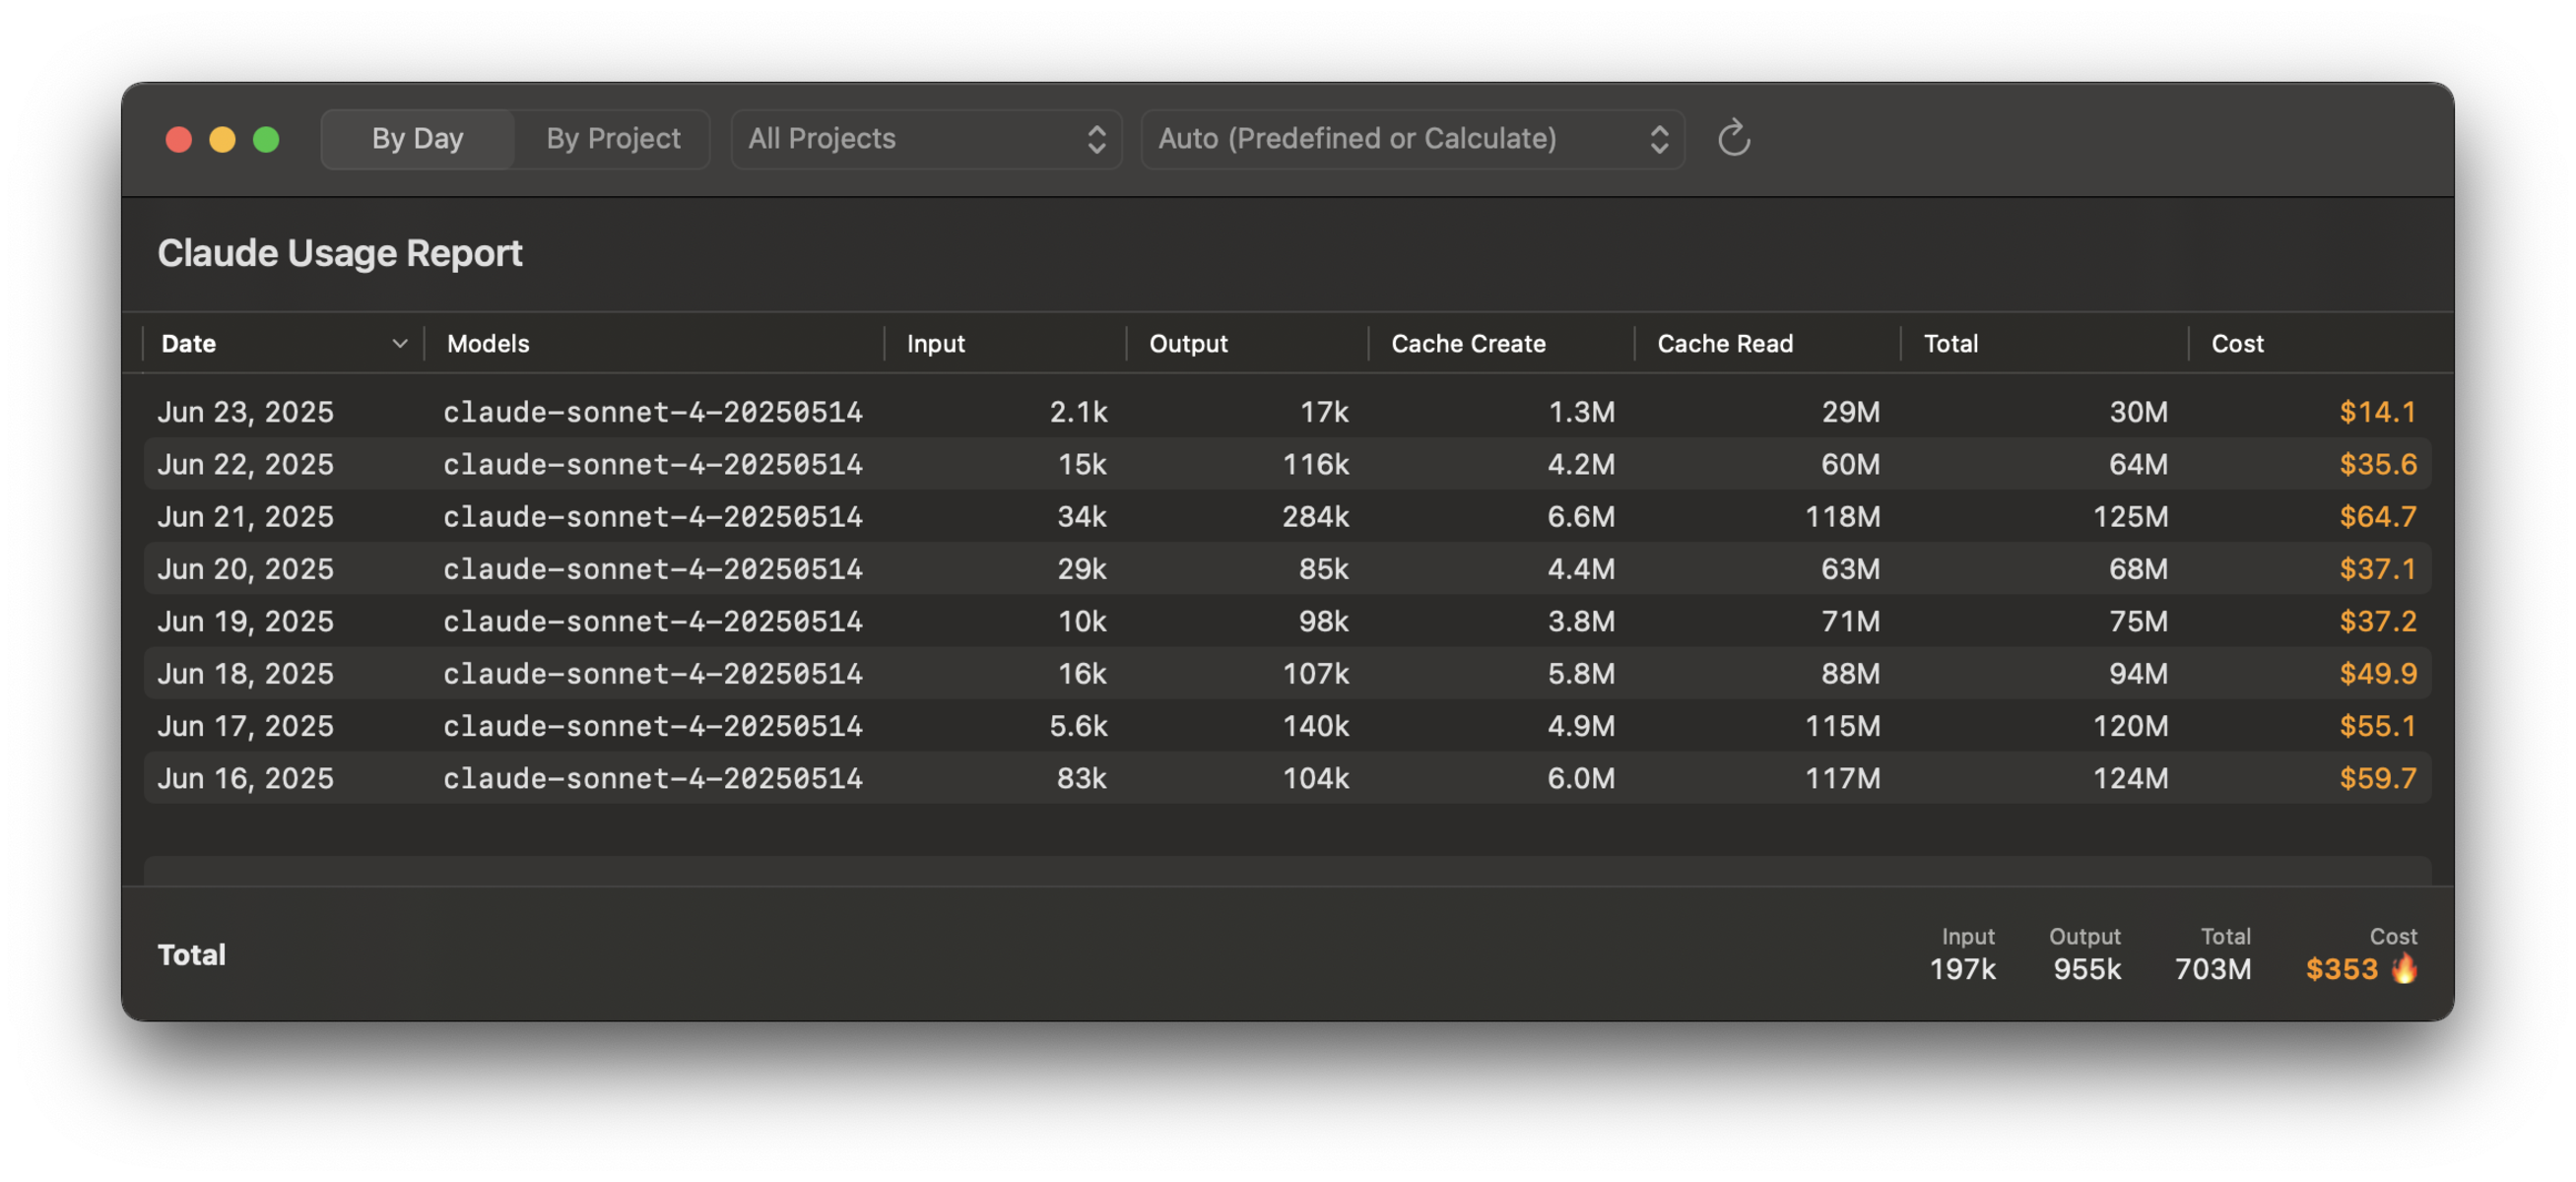Click the $64.7 cost value
This screenshot has height=1182, width=2576.
pos(2377,516)
